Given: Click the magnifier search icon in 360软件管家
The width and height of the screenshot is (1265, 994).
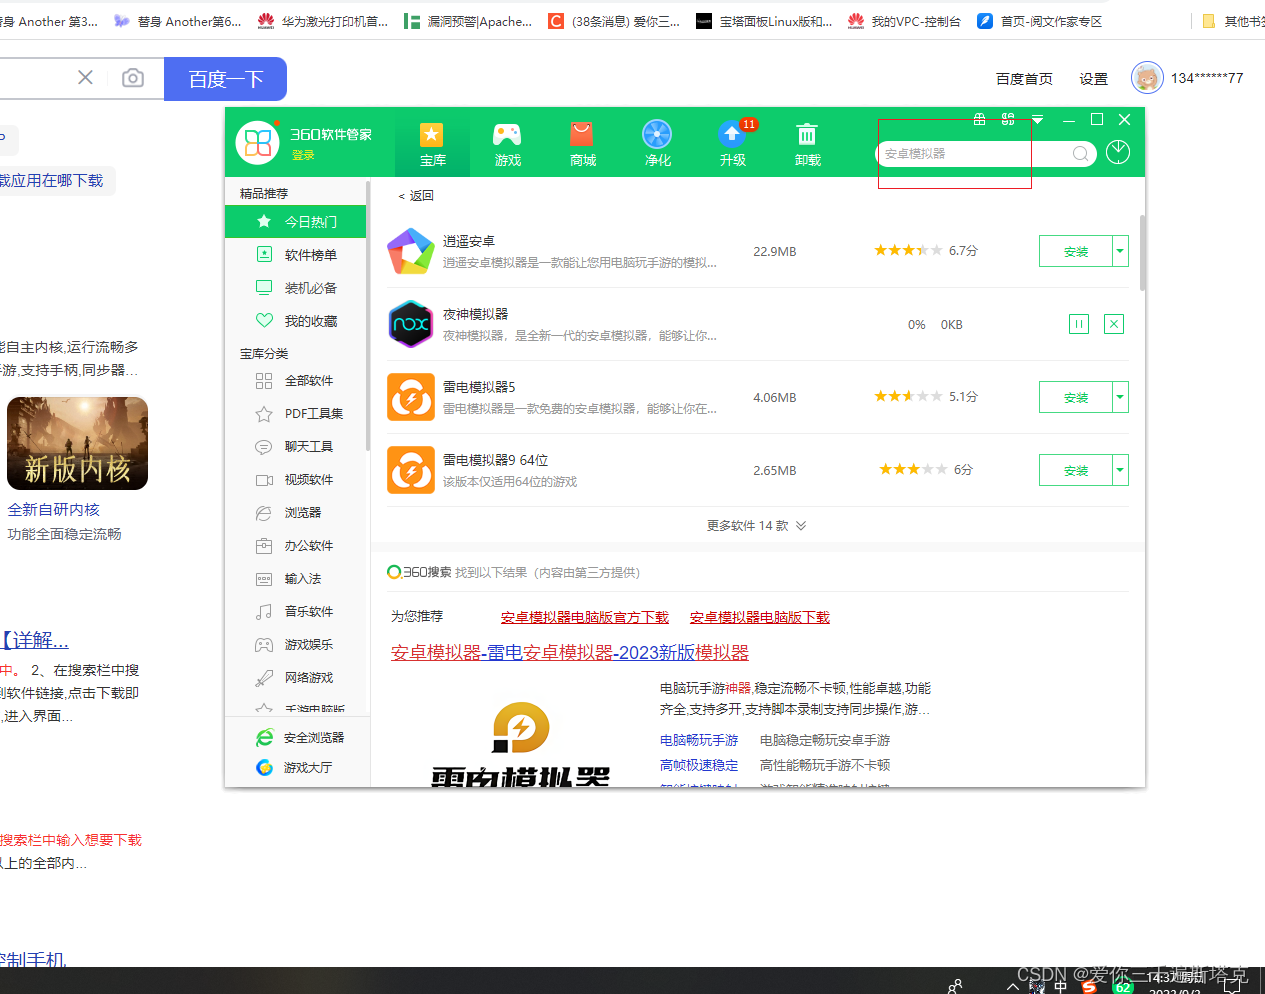Looking at the screenshot, I should point(1080,153).
